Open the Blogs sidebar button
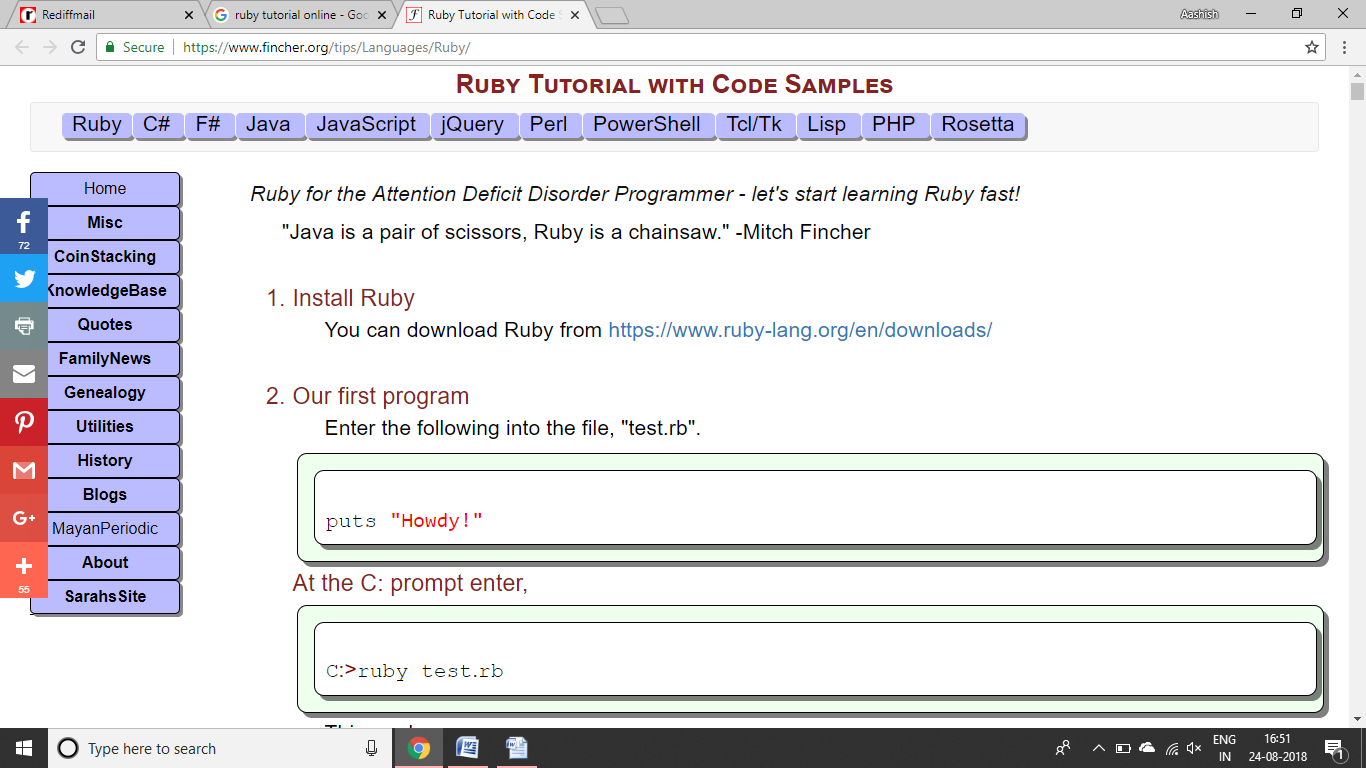 click(105, 494)
